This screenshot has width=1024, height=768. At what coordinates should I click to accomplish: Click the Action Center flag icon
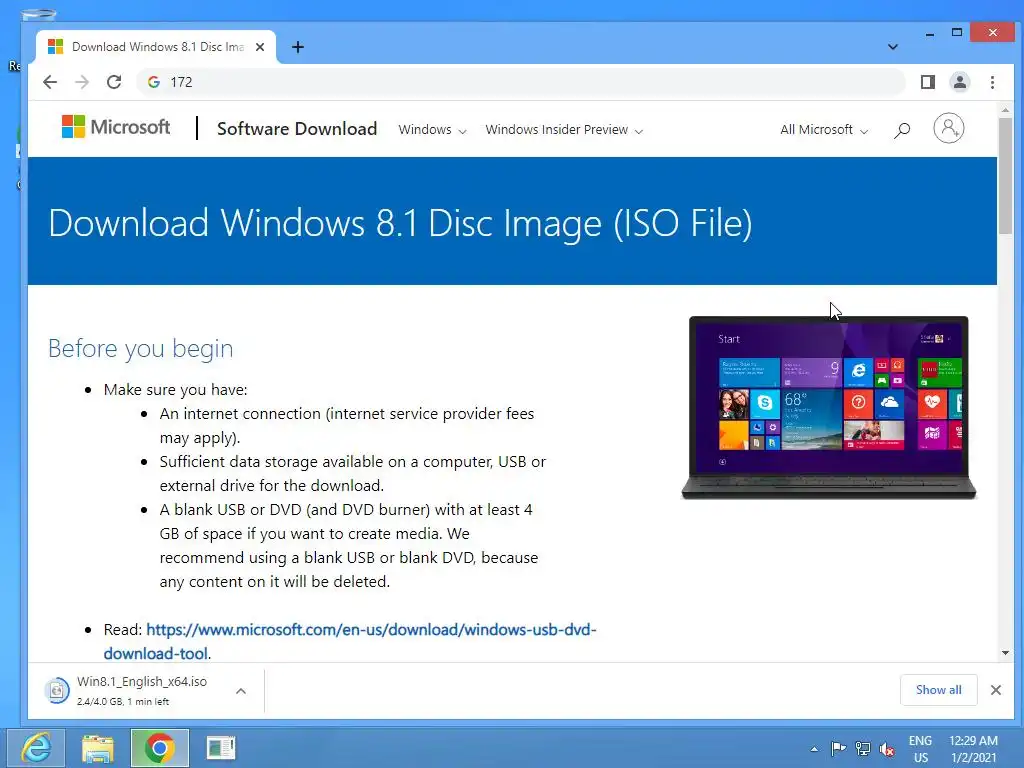click(x=839, y=749)
